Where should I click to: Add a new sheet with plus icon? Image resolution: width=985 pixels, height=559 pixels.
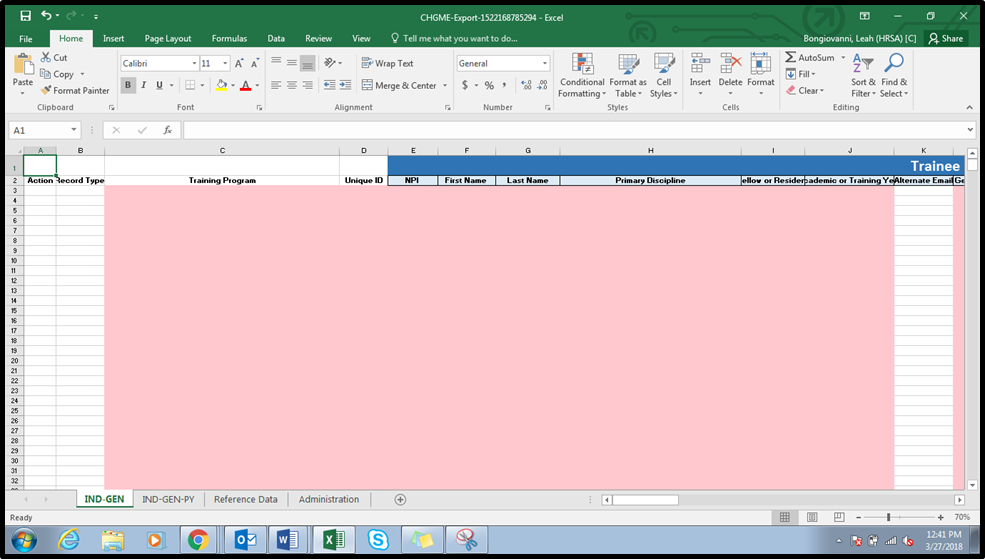pos(400,499)
